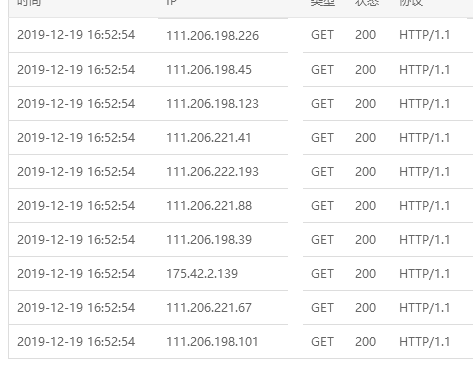473x367 pixels.
Task: Click status 200 in the 111.206.221.41 row
Action: coord(365,138)
